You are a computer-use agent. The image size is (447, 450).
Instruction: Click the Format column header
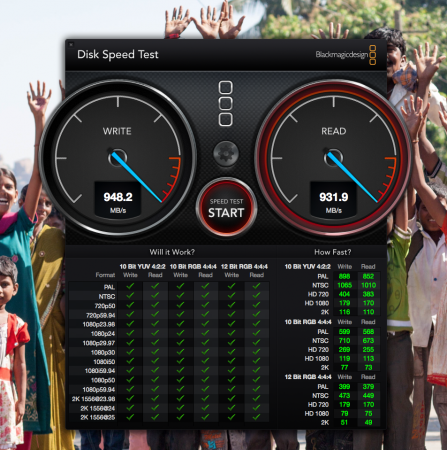[105, 275]
